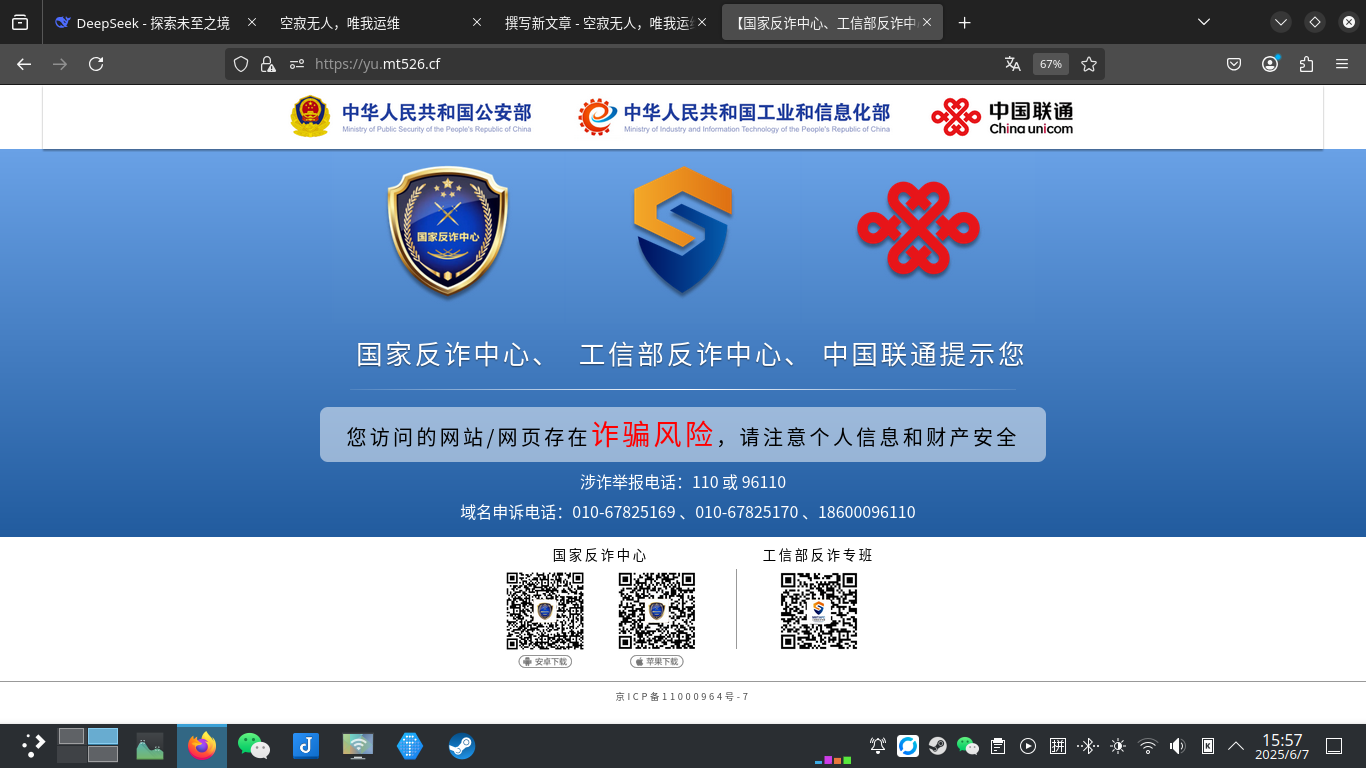The width and height of the screenshot is (1366, 768).
Task: Open the blue hexagon T taskbar app
Action: (410, 746)
